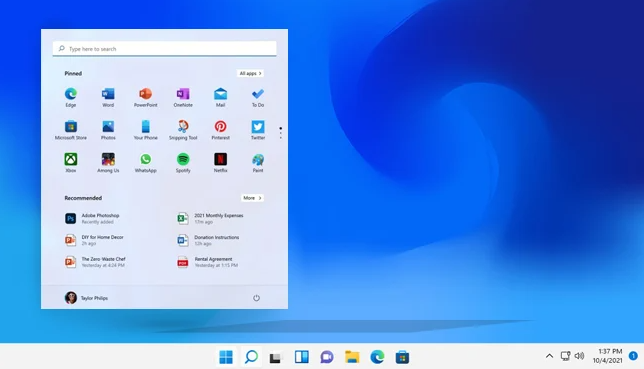Viewport: 644px width, 369px height.
Task: Open the notification badge in tray
Action: click(633, 355)
